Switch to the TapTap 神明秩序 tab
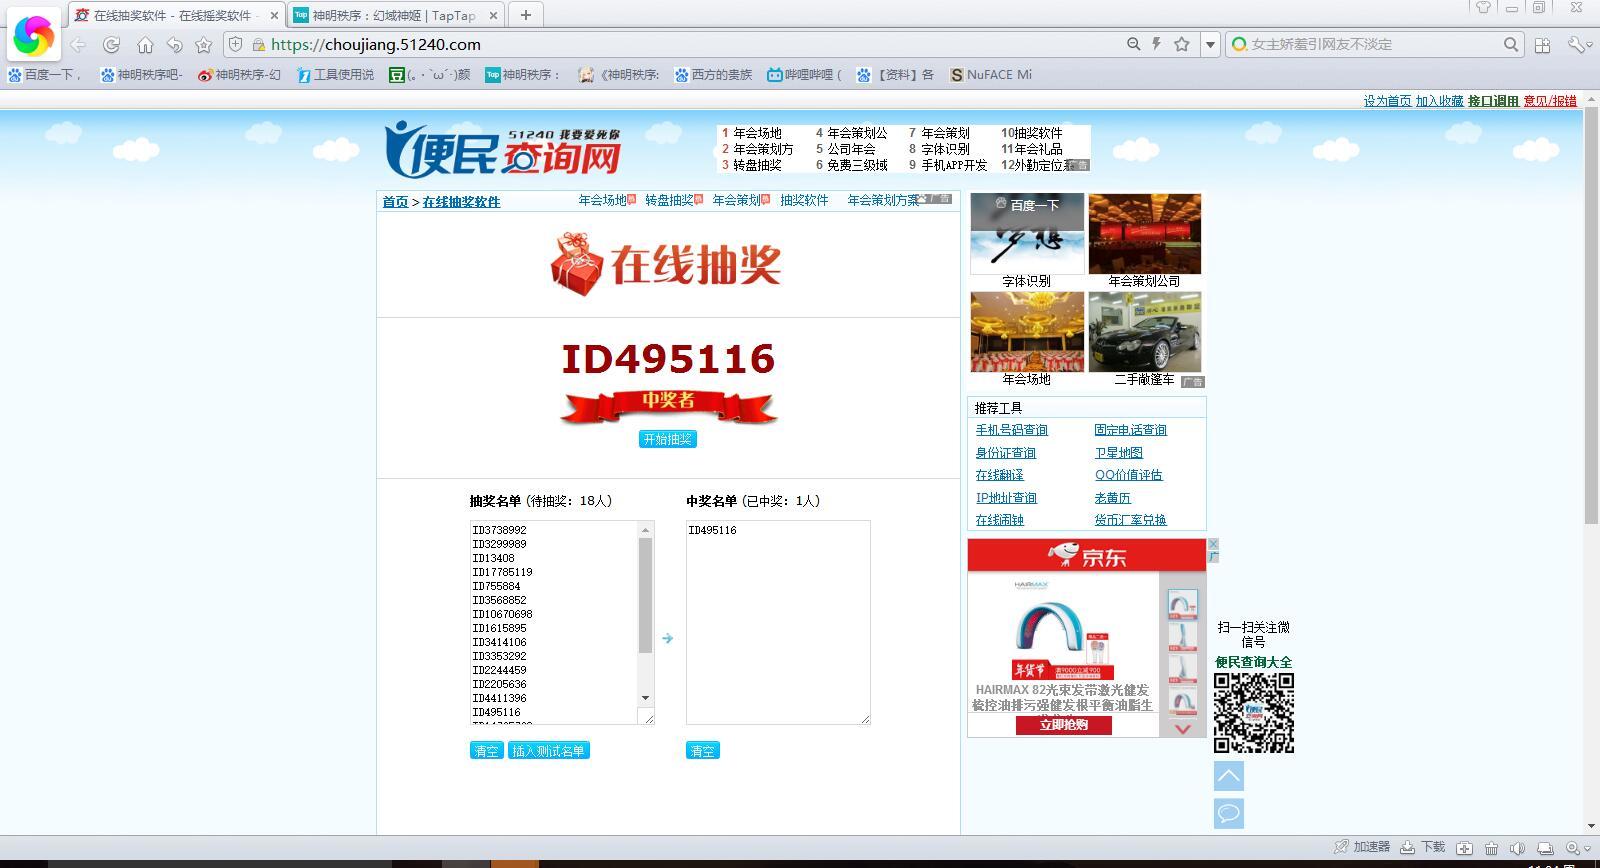The height and width of the screenshot is (868, 1600). [x=394, y=15]
